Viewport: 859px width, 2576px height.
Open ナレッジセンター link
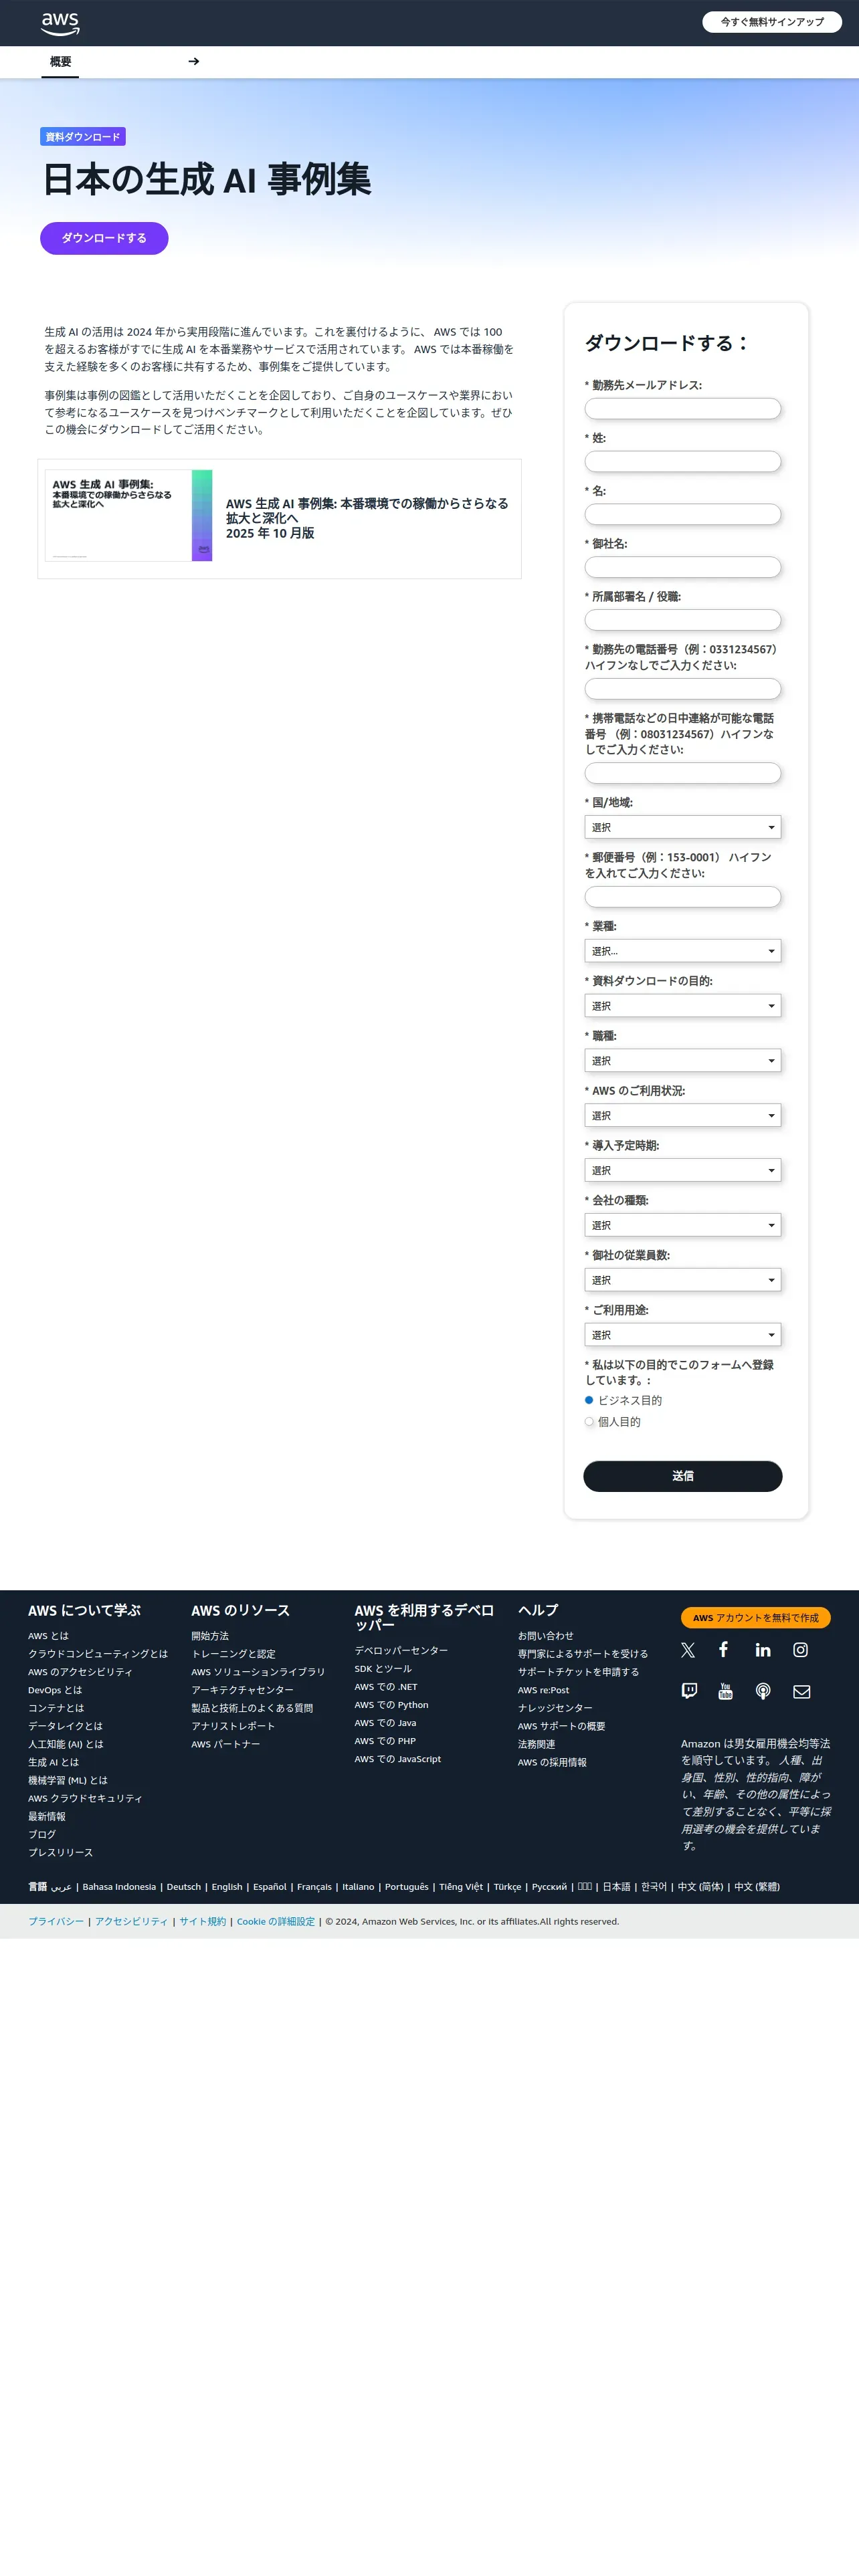click(x=555, y=1708)
